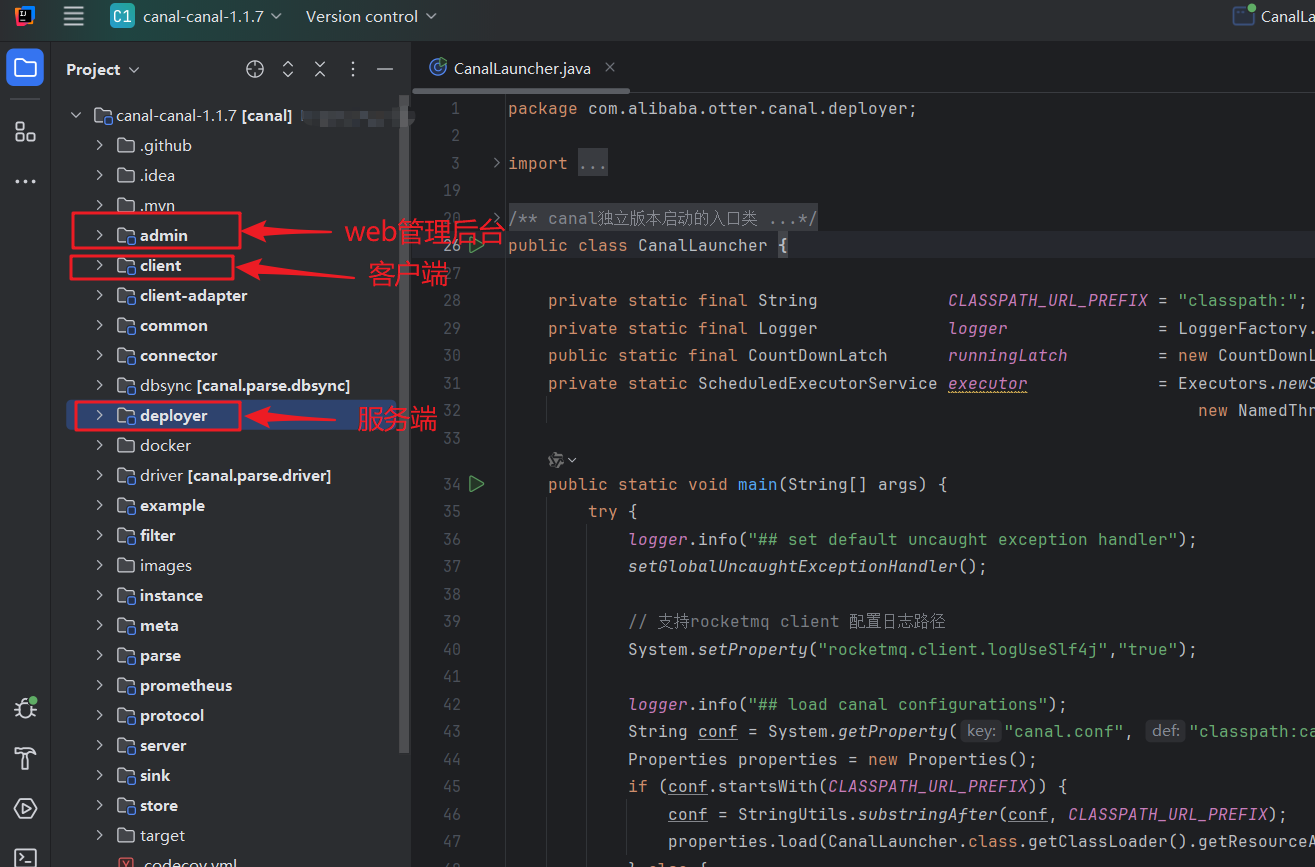Screen dimensions: 1315x867
Task: Hide the Project panel minimize icon
Action: (x=385, y=69)
